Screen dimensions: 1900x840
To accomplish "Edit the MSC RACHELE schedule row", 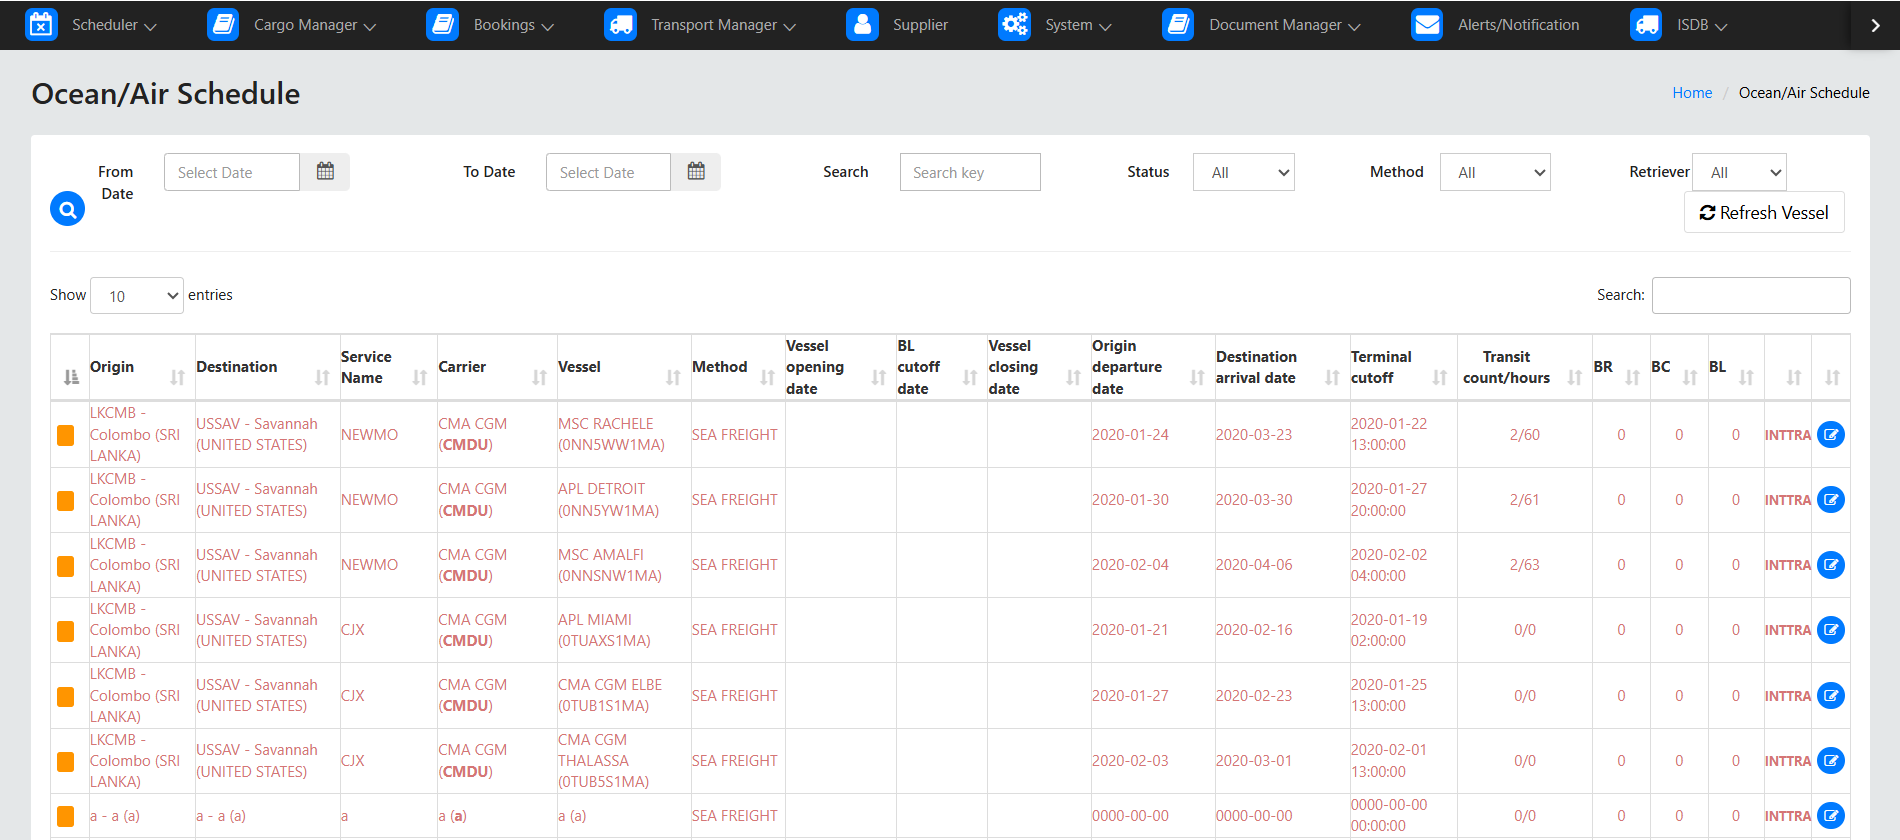I will point(1830,435).
